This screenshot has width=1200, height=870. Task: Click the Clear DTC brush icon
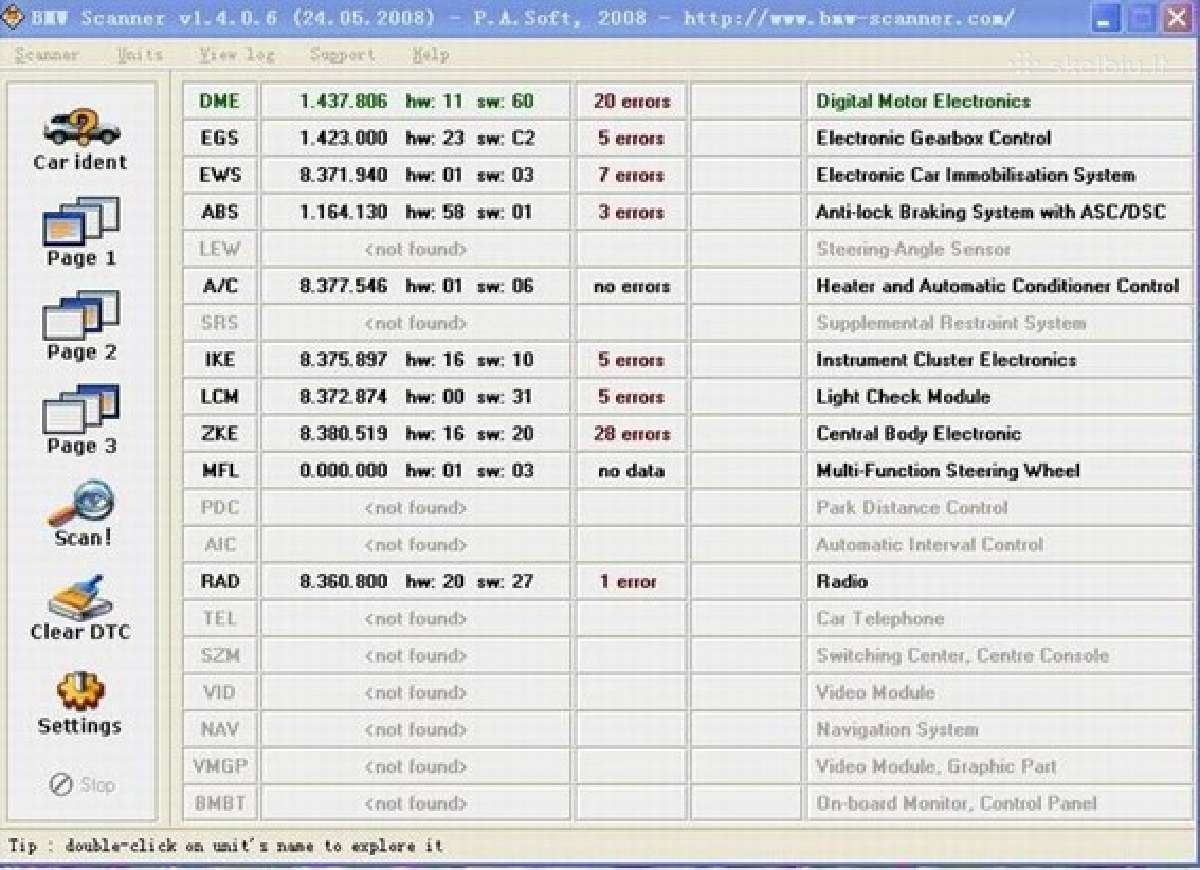click(81, 597)
